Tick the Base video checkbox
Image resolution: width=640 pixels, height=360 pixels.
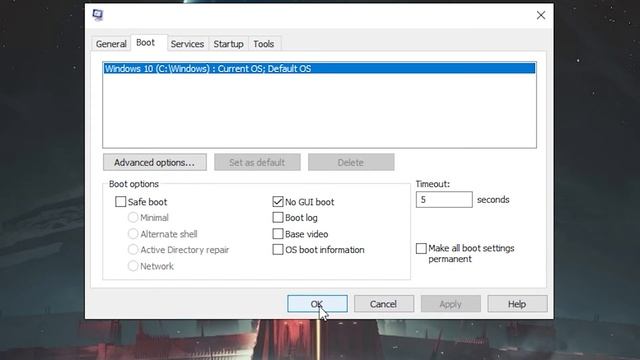[278, 234]
